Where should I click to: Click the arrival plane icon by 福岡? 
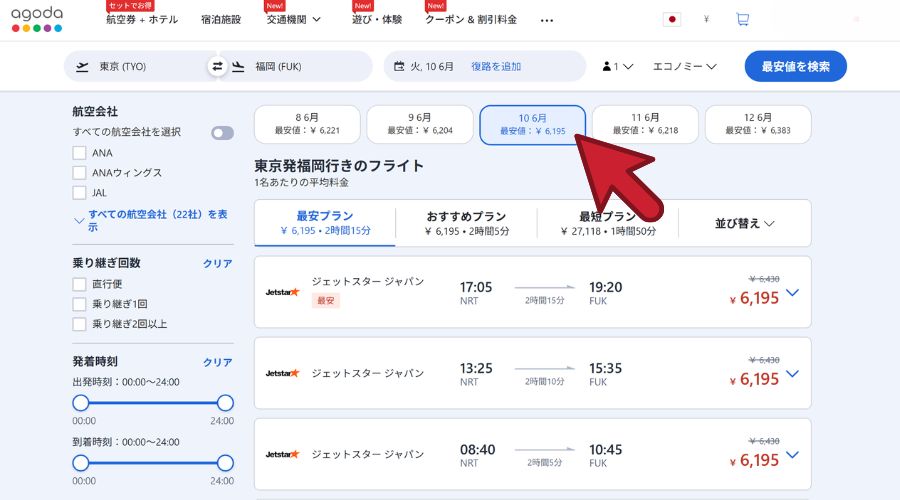(x=238, y=67)
